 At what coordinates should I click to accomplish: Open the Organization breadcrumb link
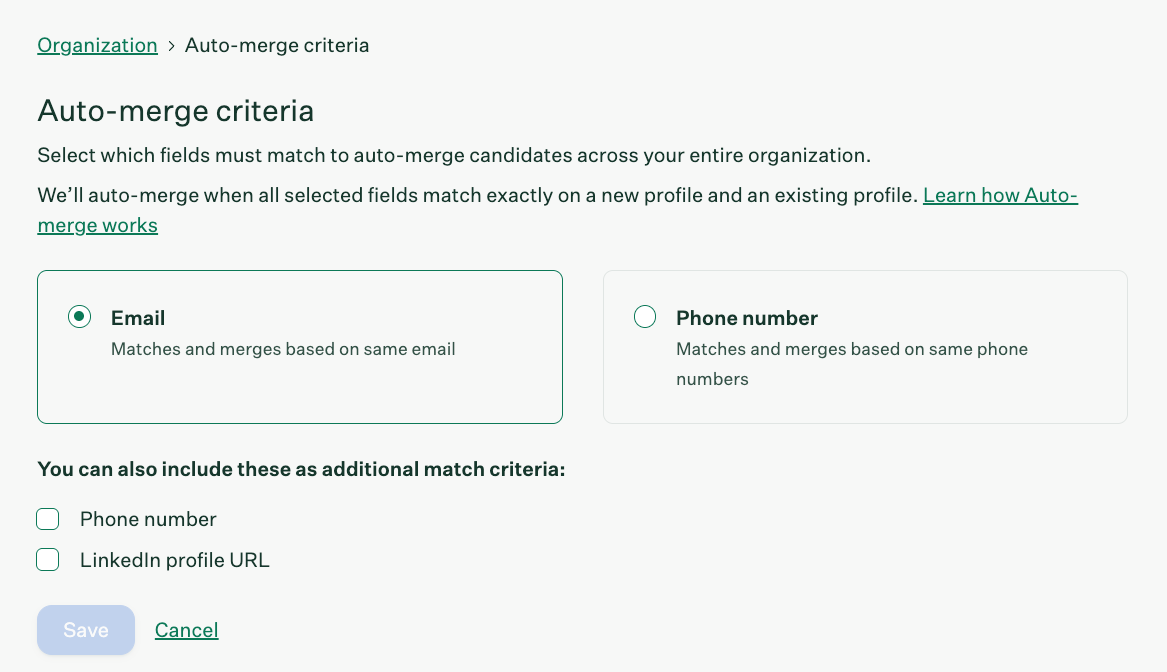point(97,45)
